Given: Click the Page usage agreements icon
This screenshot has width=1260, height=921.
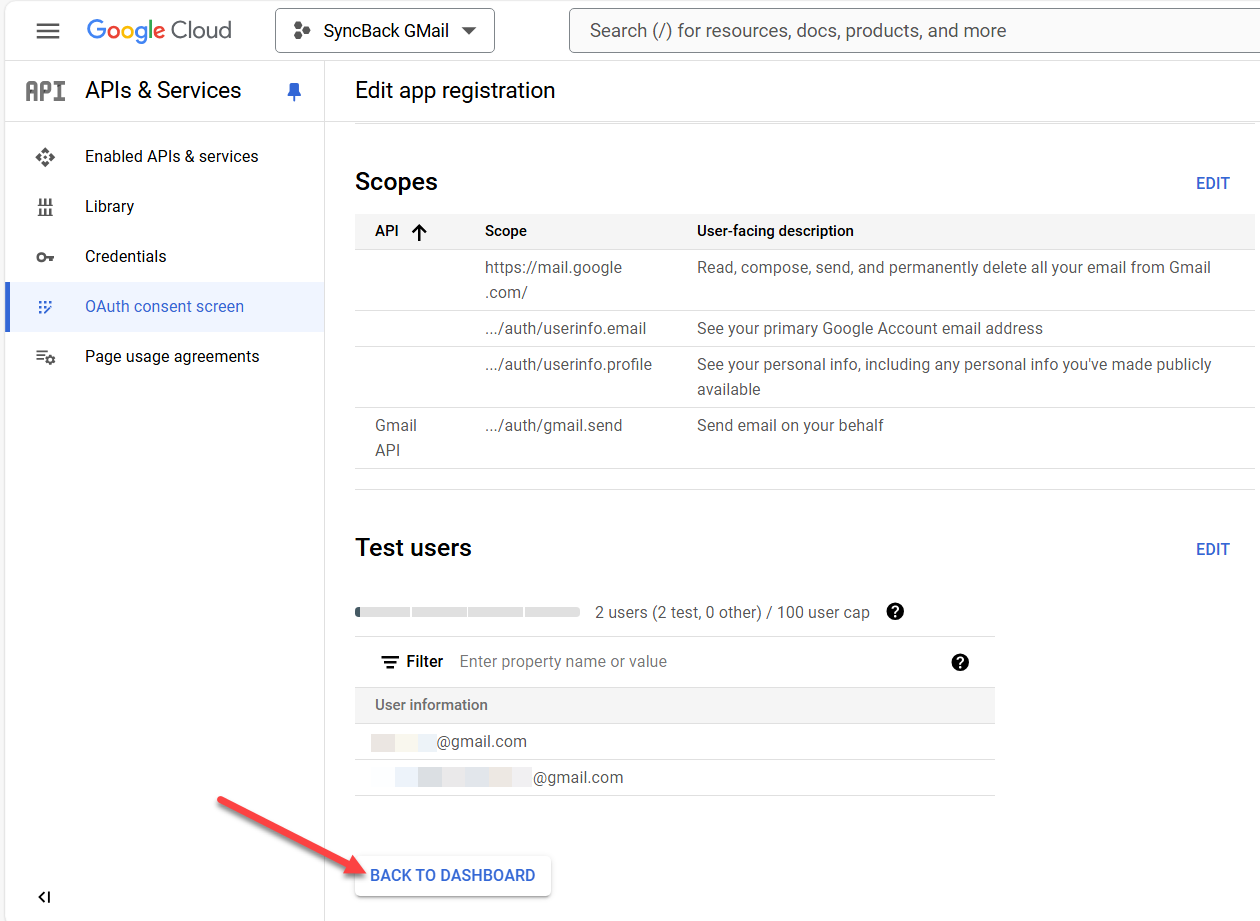Looking at the screenshot, I should (45, 357).
